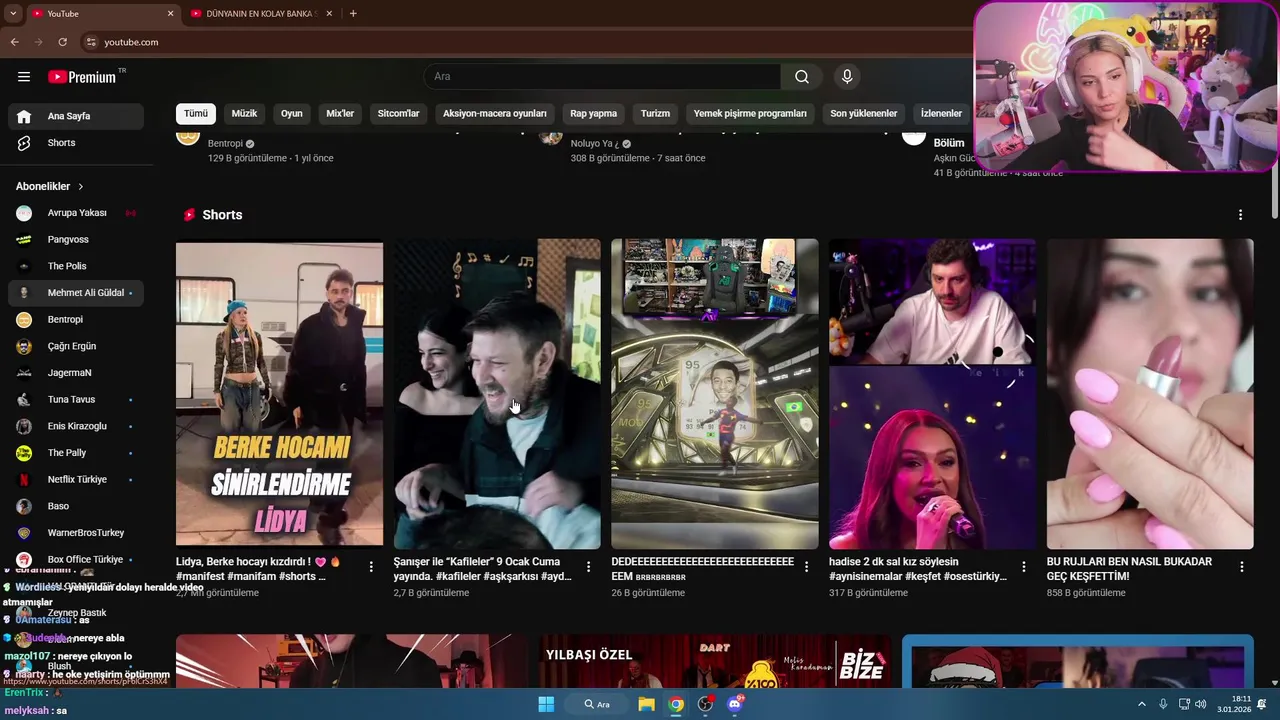Open Bentropi channel in the sidebar

pyautogui.click(x=76, y=320)
